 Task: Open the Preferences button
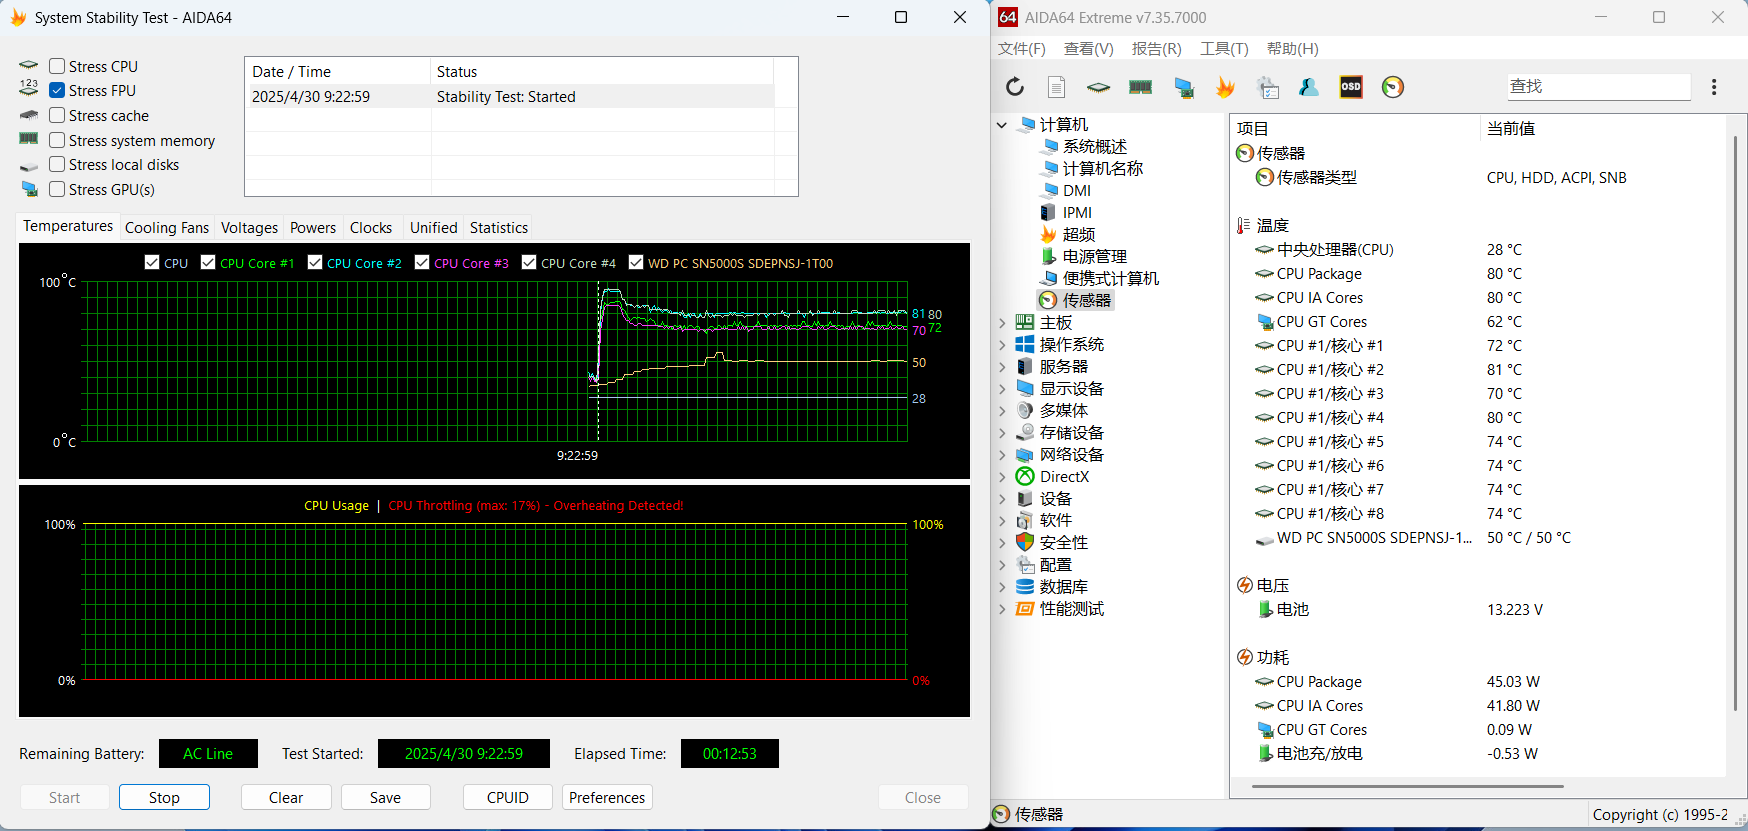pyautogui.click(x=607, y=797)
